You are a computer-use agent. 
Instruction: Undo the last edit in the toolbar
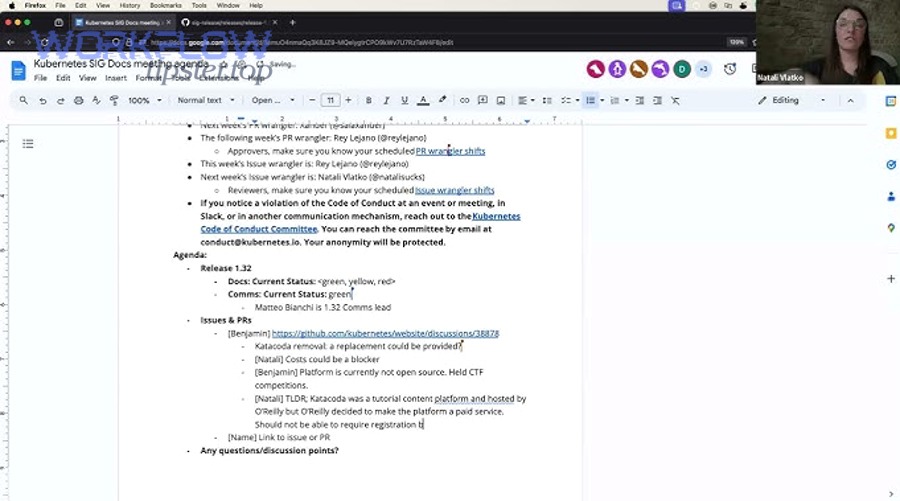(x=42, y=100)
